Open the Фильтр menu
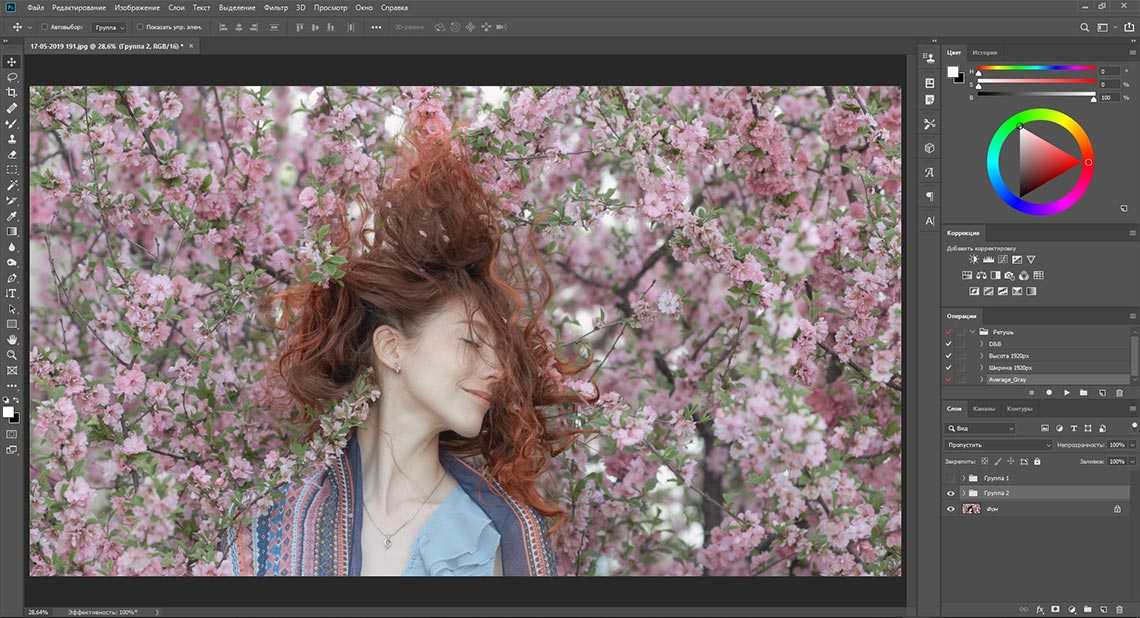The width and height of the screenshot is (1140, 618). click(x=275, y=7)
